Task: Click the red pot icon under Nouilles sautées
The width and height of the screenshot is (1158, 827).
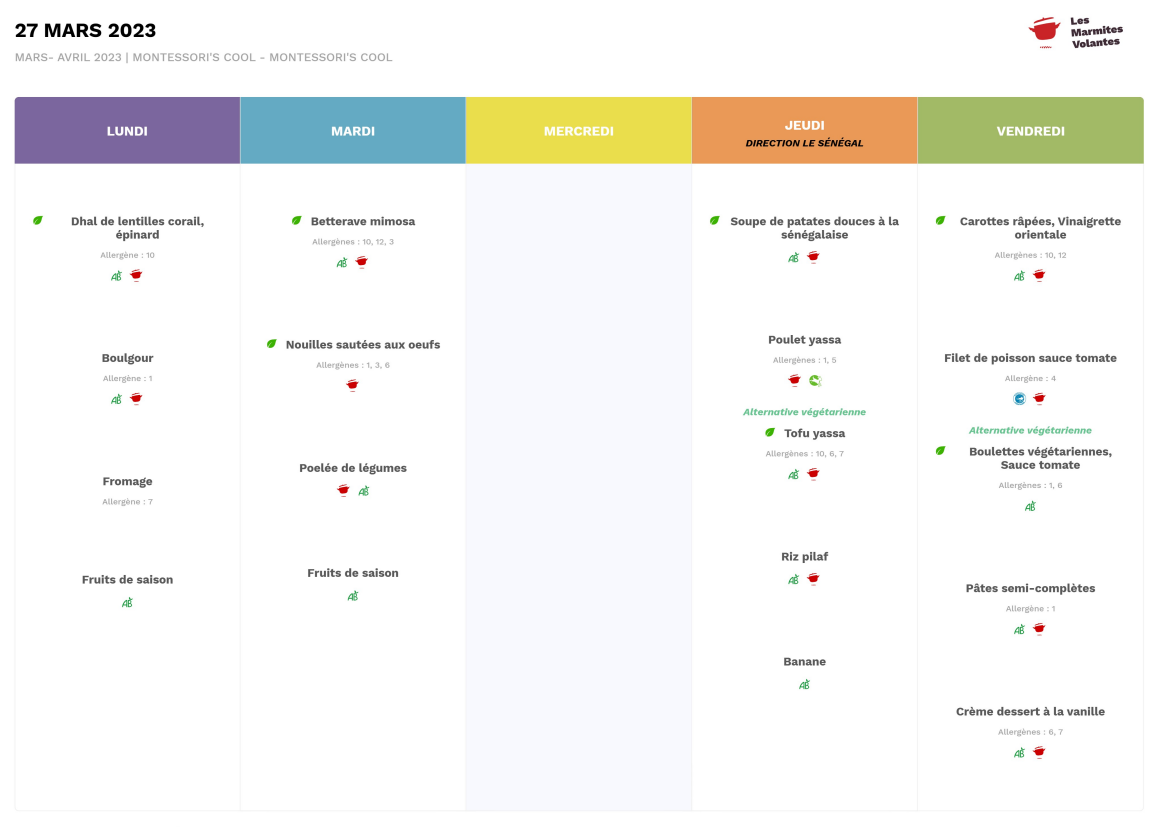Action: pos(352,385)
